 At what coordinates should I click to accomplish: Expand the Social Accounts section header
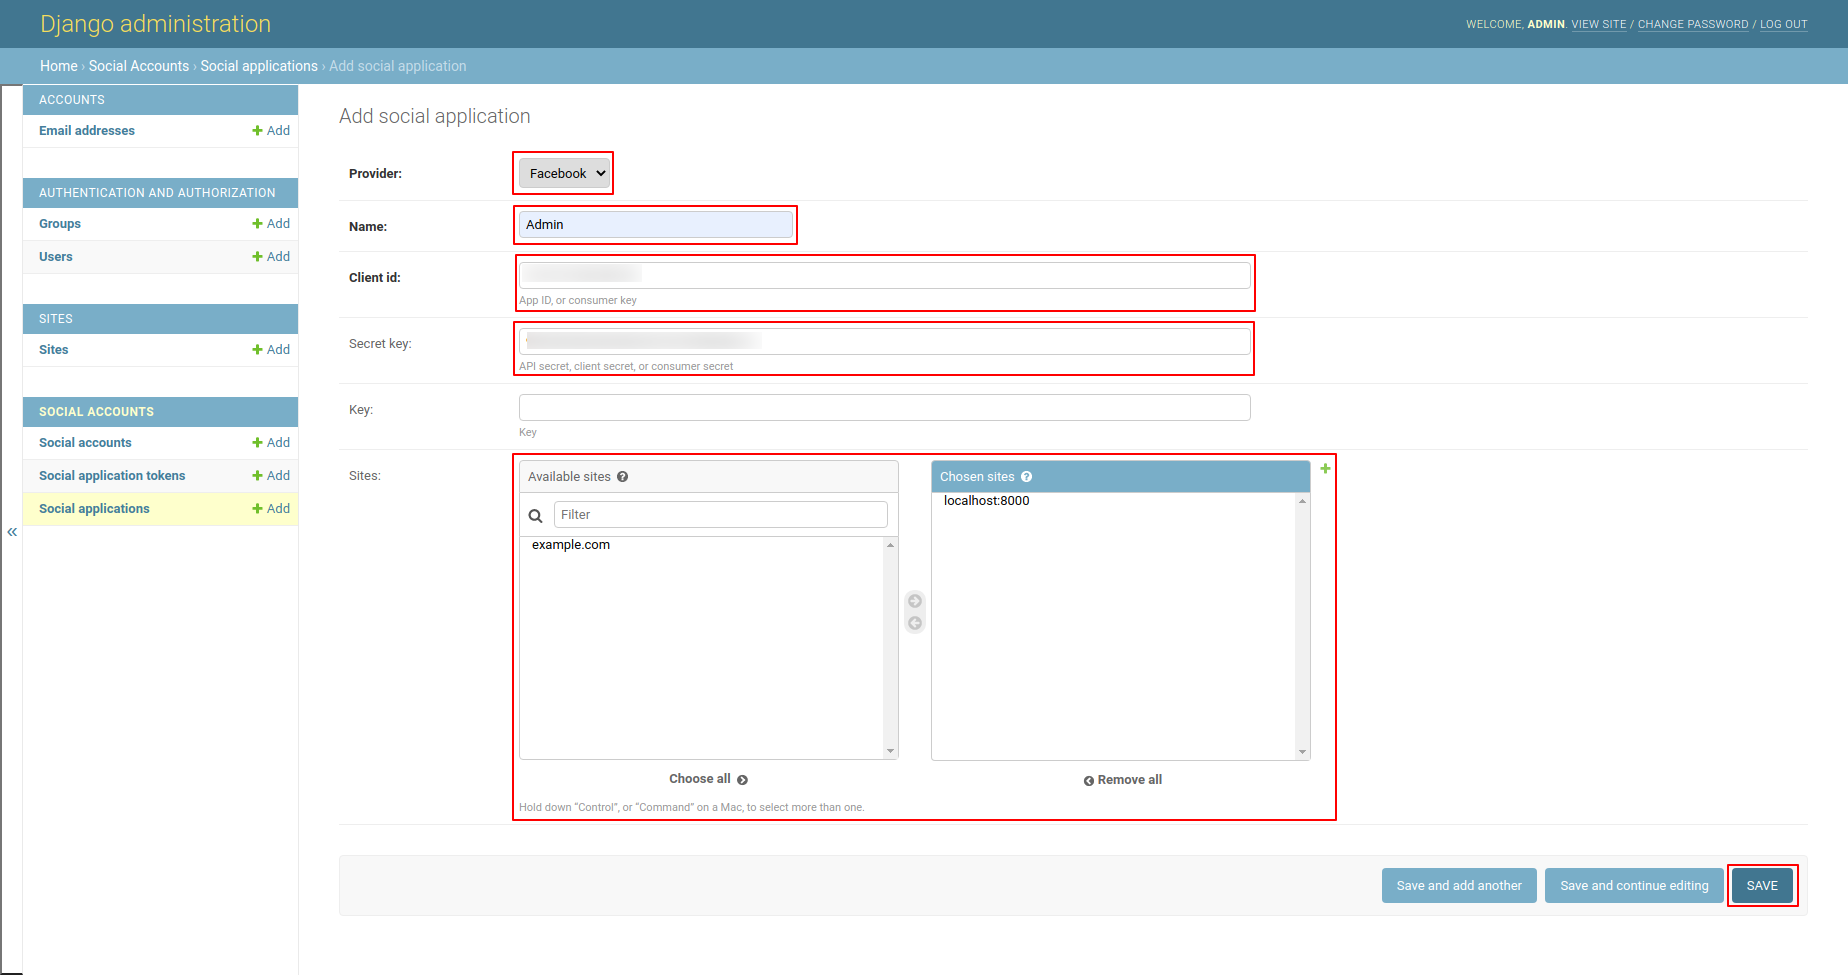pos(160,411)
